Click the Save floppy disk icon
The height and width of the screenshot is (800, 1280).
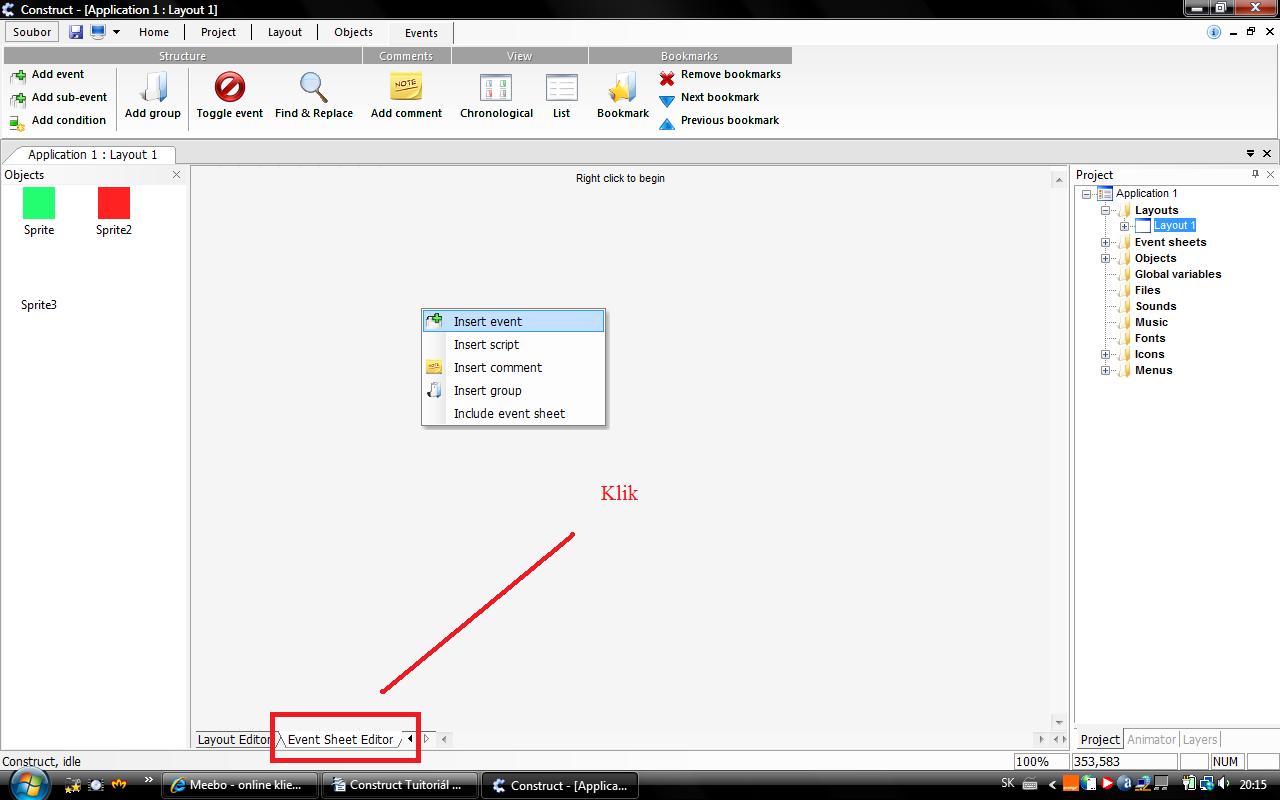pos(76,32)
